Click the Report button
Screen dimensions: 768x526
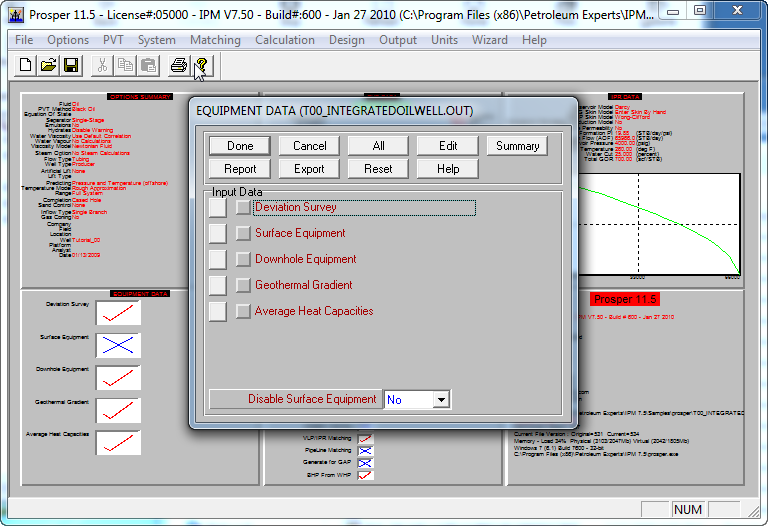240,169
